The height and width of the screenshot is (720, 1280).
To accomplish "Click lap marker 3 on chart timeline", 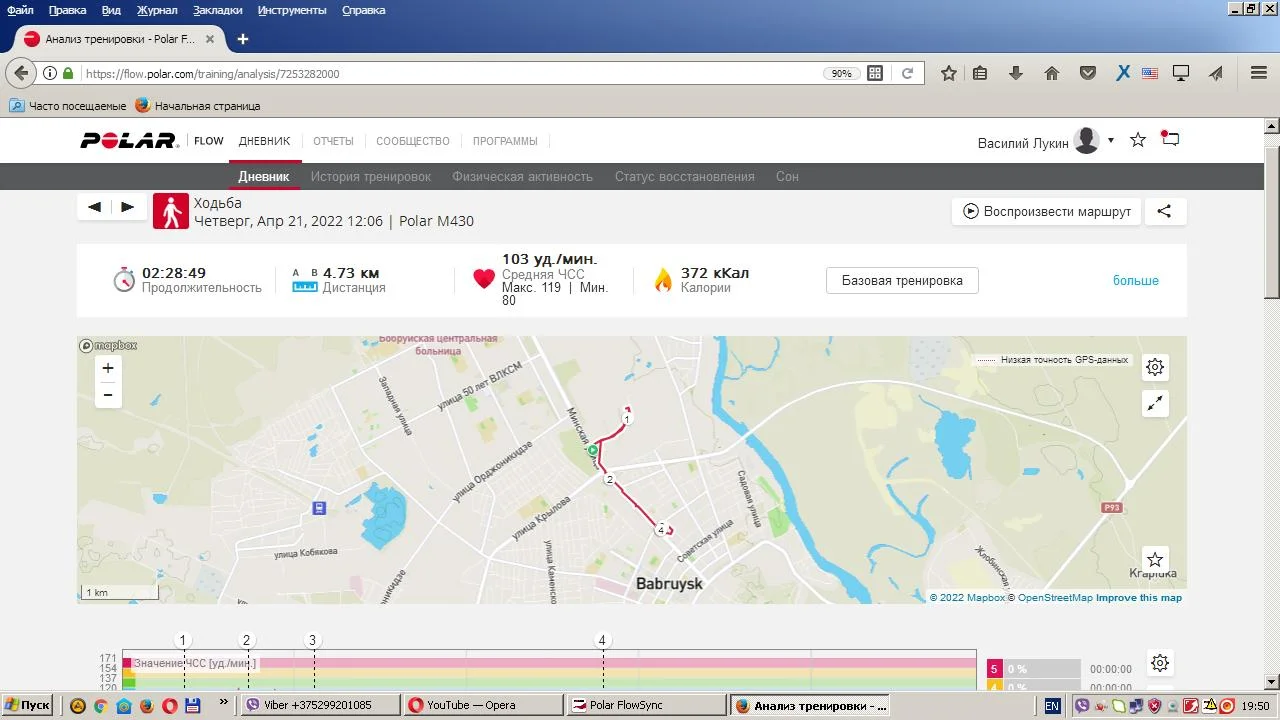I will (312, 640).
